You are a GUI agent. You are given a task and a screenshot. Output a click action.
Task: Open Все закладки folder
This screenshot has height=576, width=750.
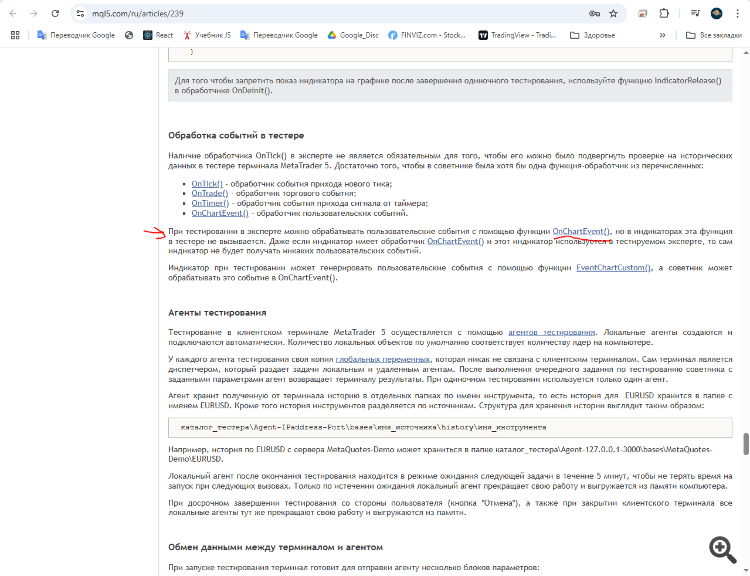click(714, 35)
